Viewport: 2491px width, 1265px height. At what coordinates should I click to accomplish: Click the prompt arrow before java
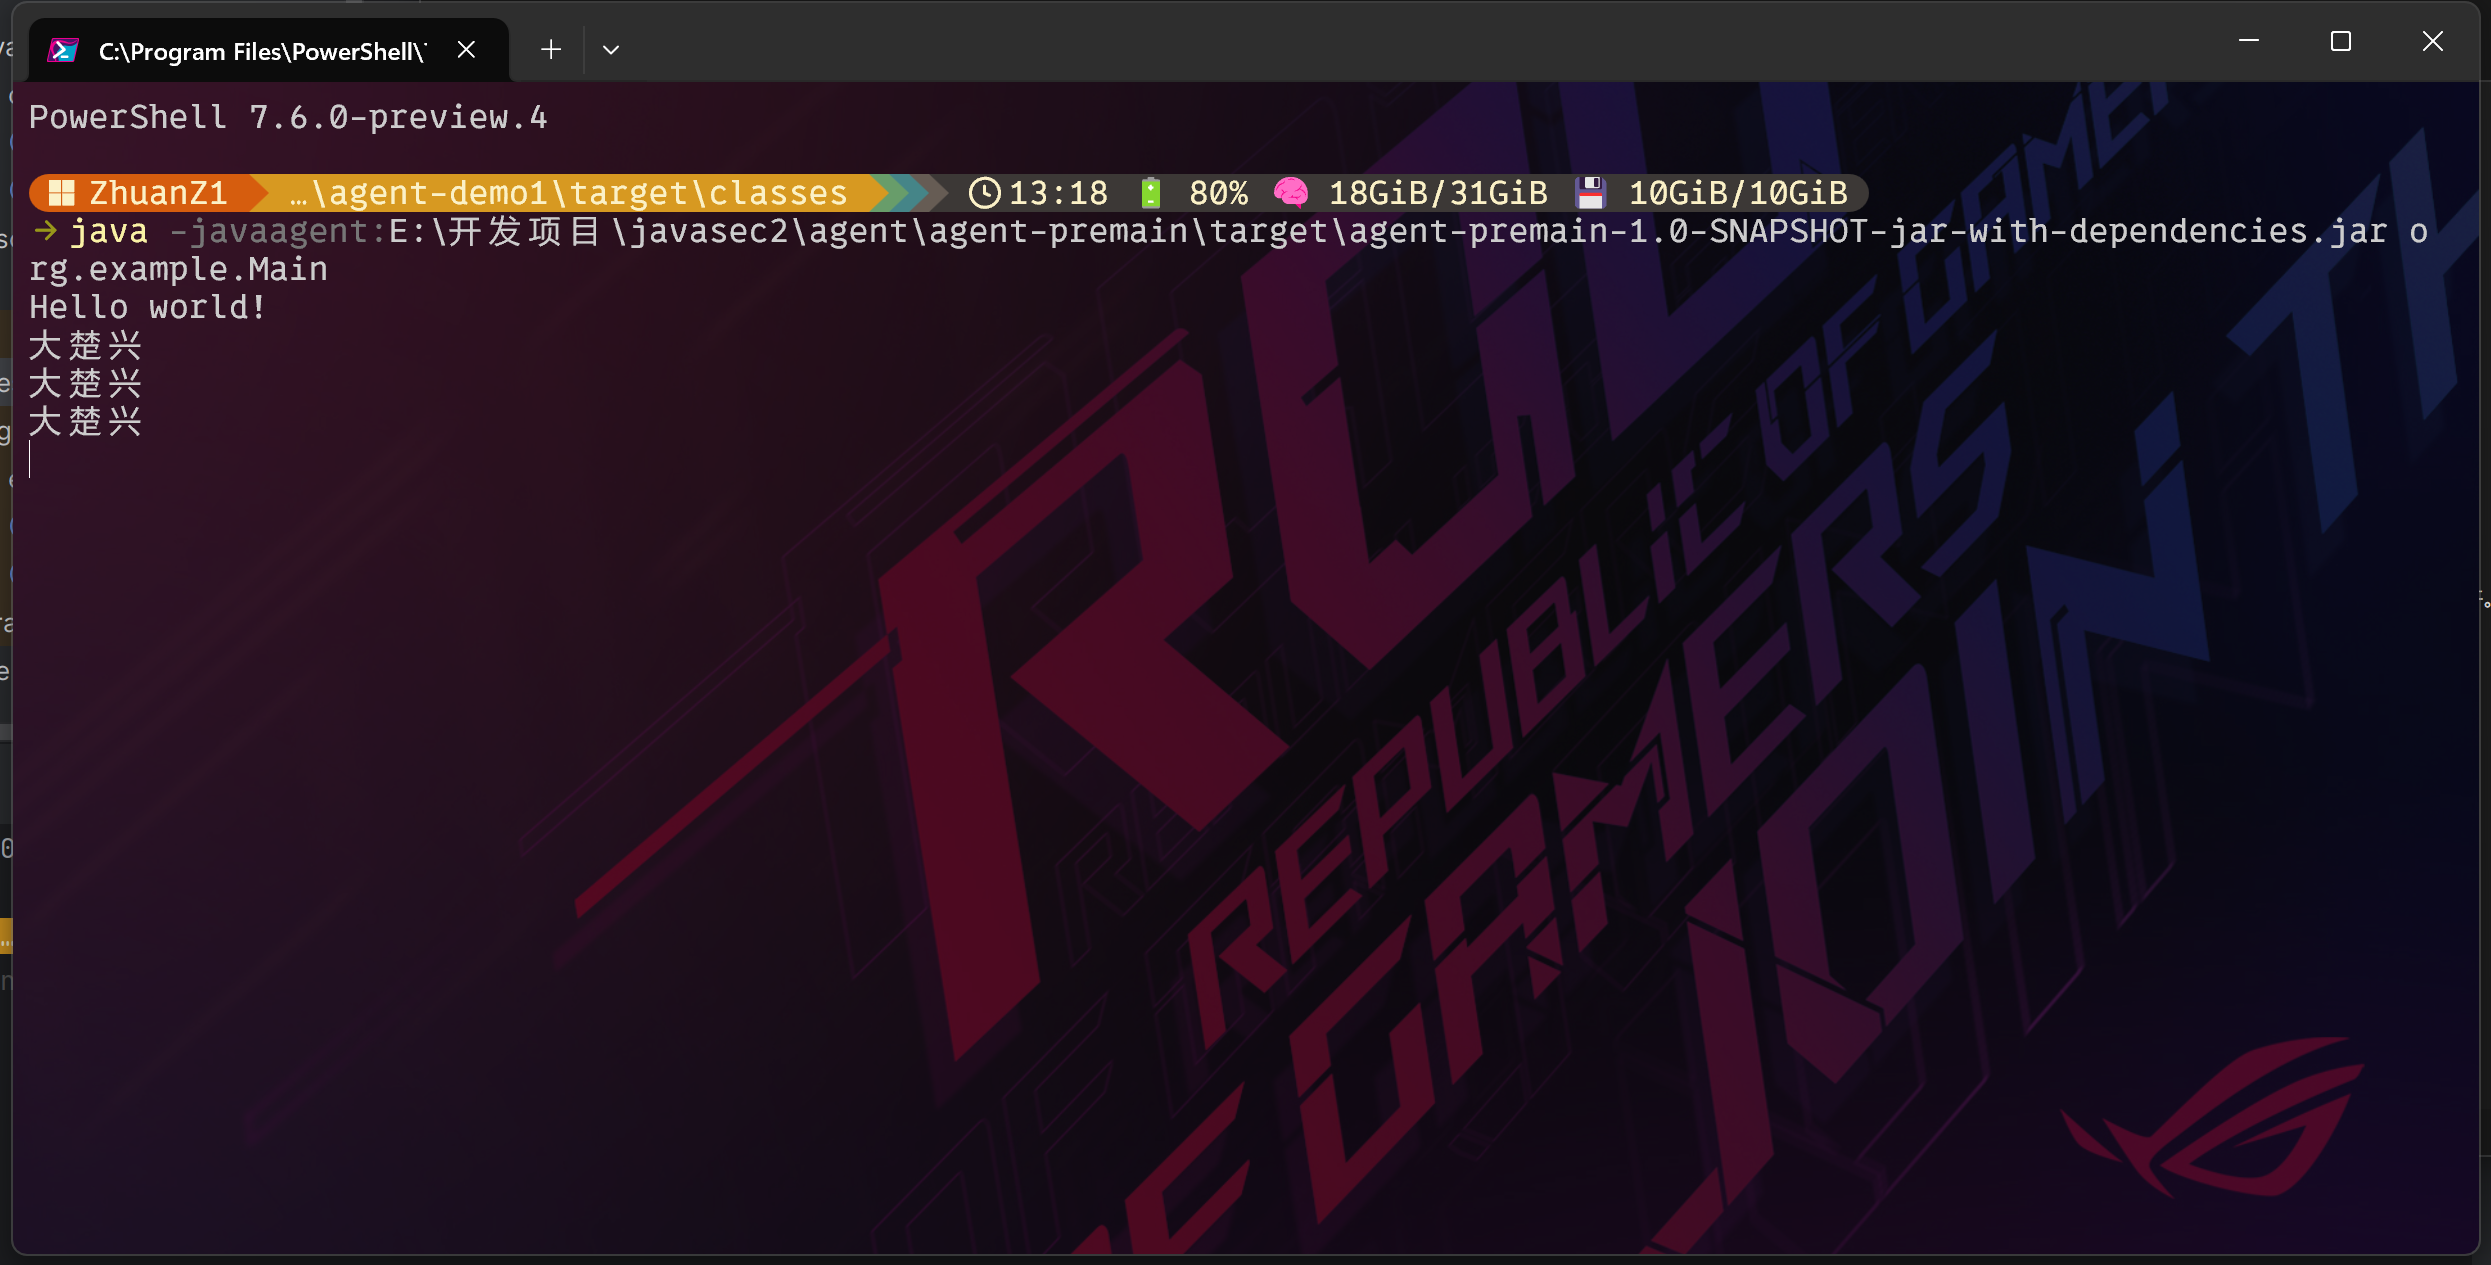(45, 231)
